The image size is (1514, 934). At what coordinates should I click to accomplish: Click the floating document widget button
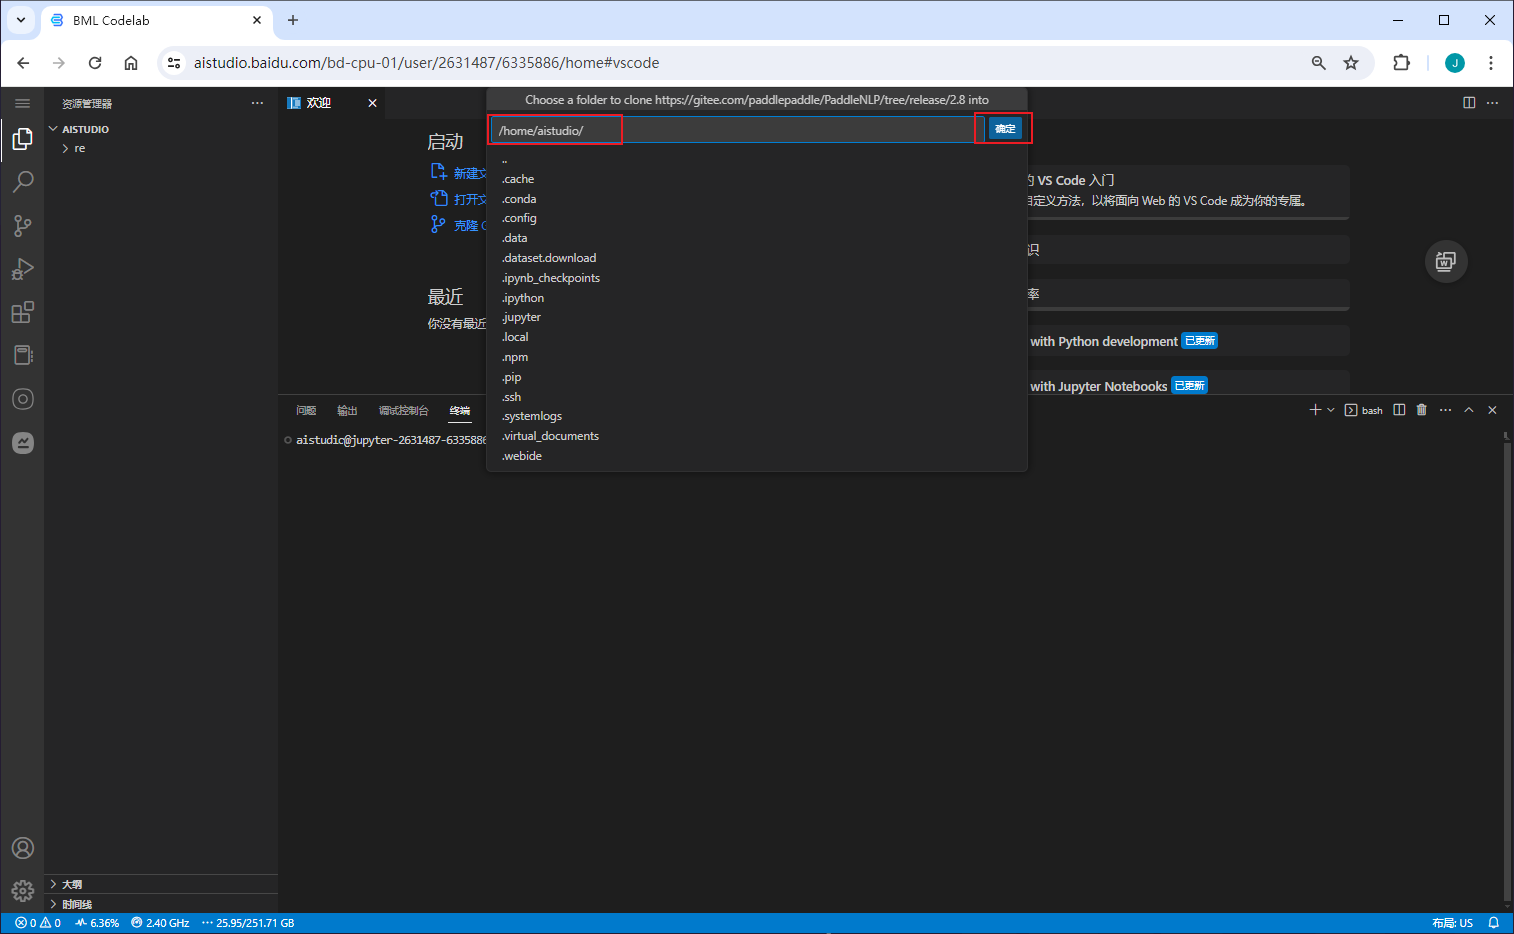(1446, 262)
